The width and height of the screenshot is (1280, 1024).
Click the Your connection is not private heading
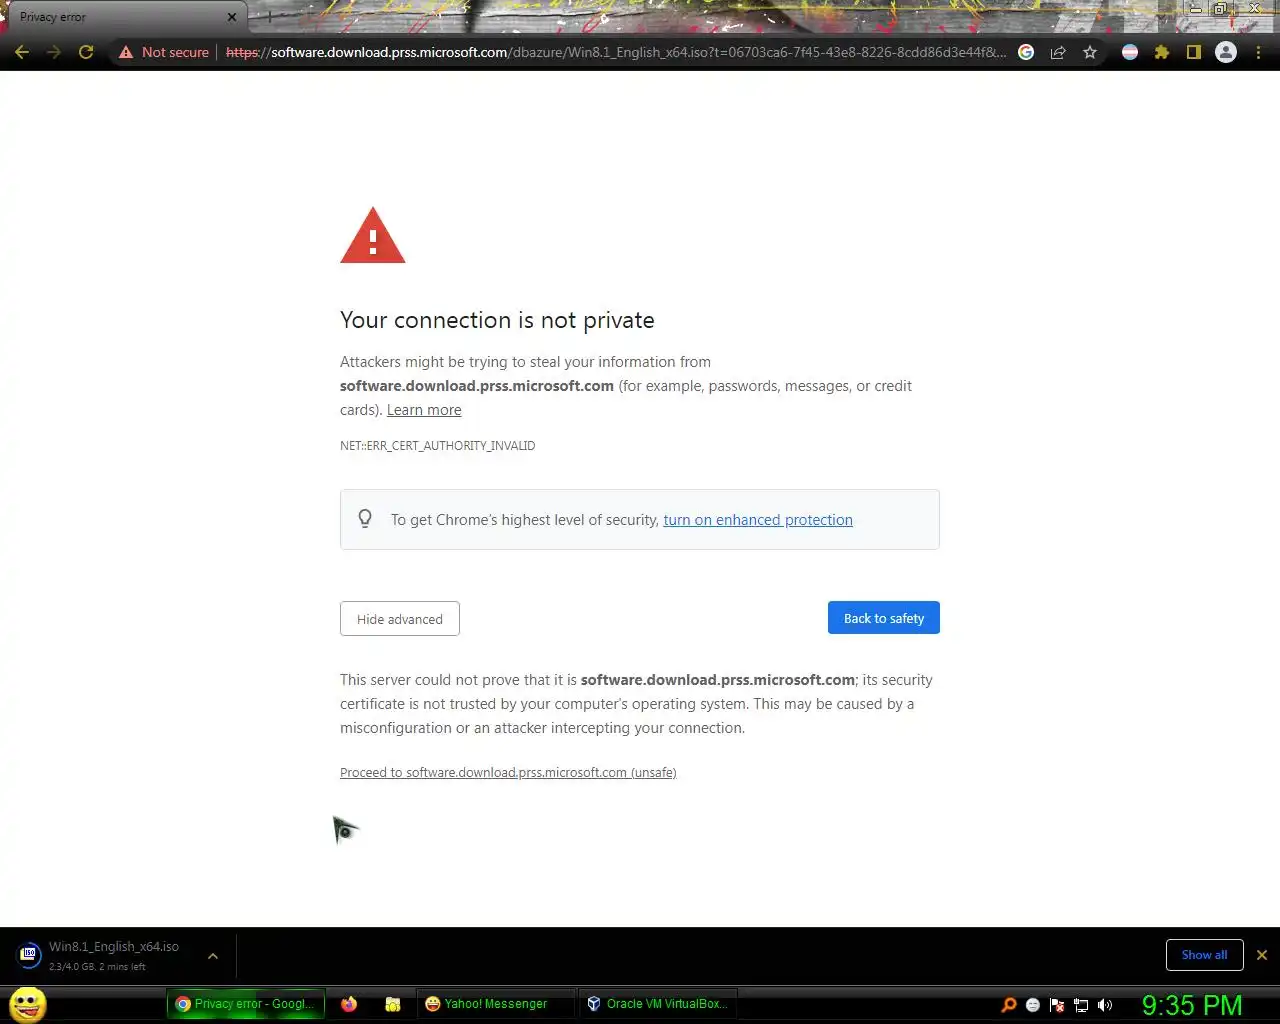tap(497, 320)
